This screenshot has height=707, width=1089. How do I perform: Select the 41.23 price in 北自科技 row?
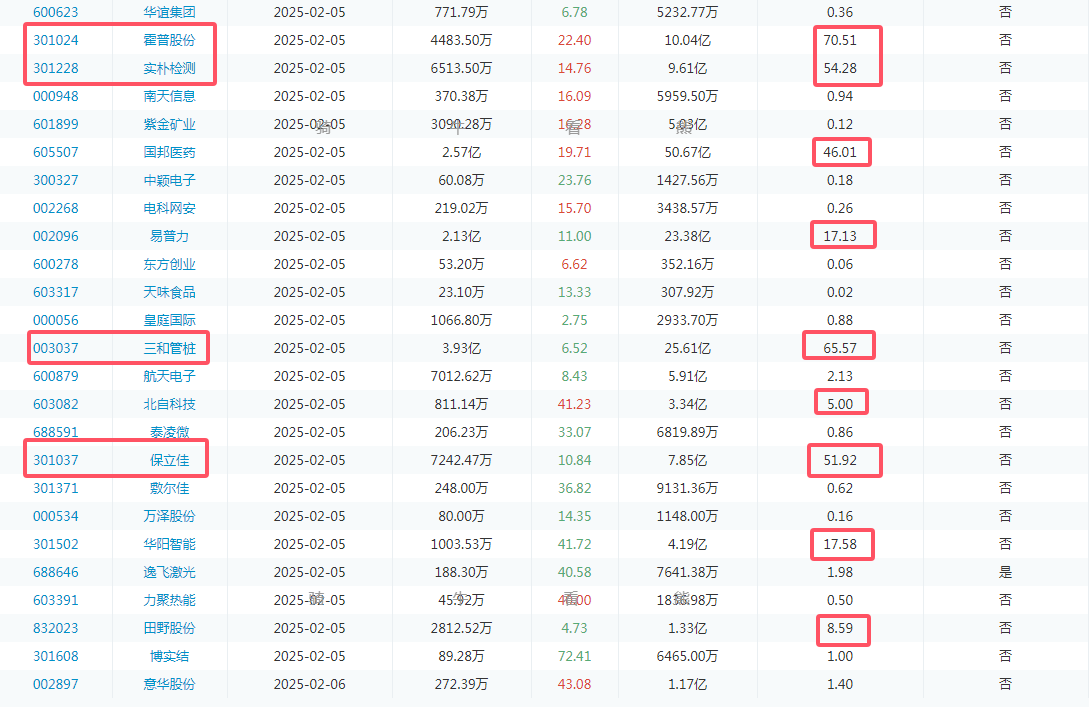click(574, 404)
